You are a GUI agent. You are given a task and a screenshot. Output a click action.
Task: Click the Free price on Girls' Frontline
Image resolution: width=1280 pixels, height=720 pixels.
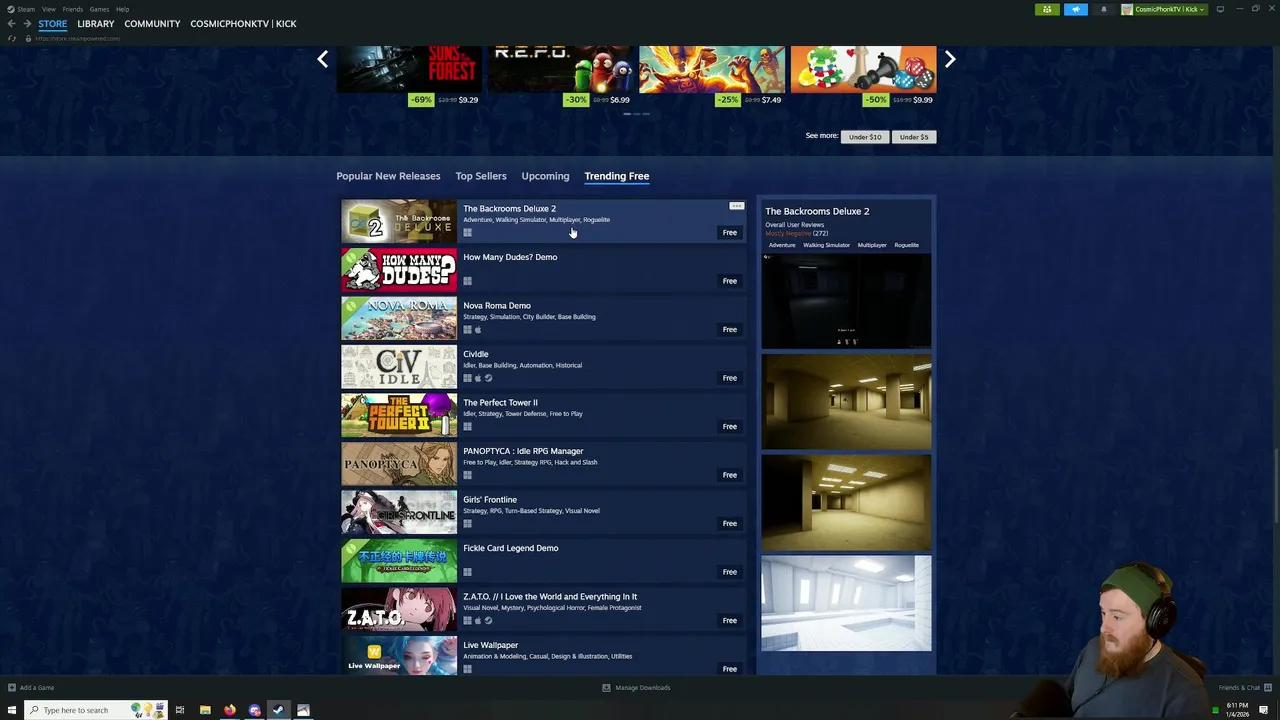click(730, 523)
